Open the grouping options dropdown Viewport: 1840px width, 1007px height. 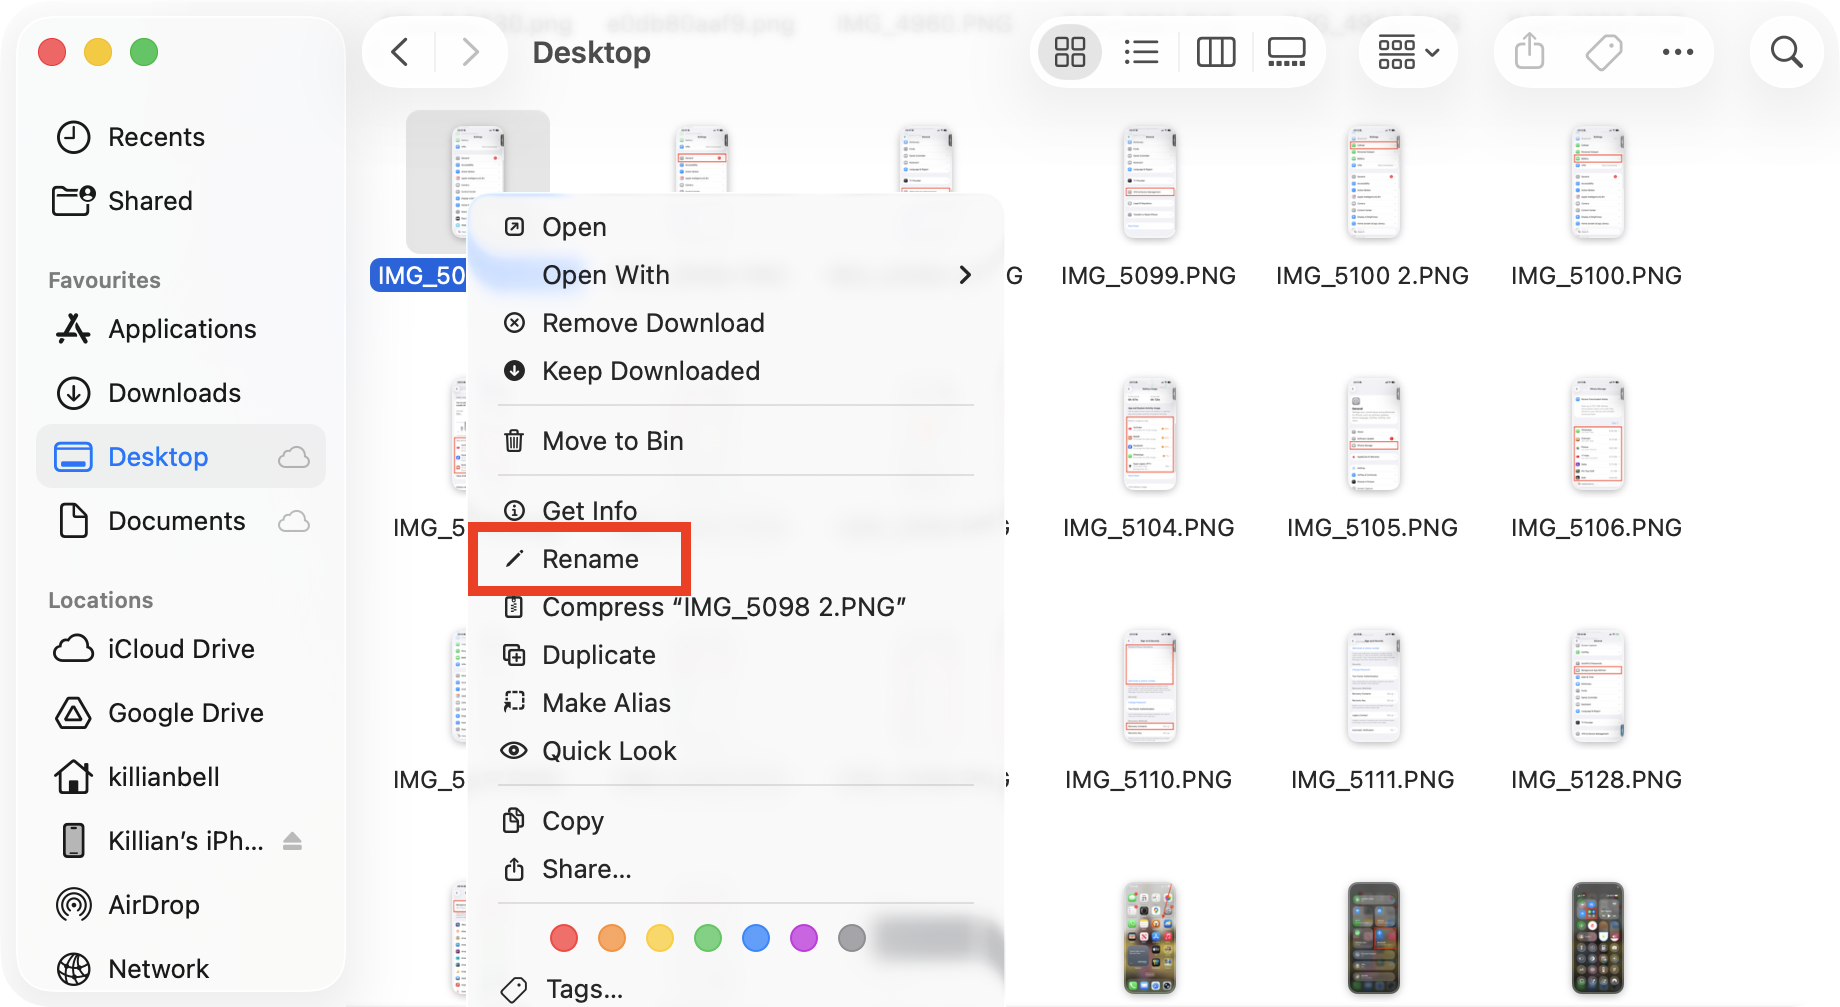pos(1406,52)
